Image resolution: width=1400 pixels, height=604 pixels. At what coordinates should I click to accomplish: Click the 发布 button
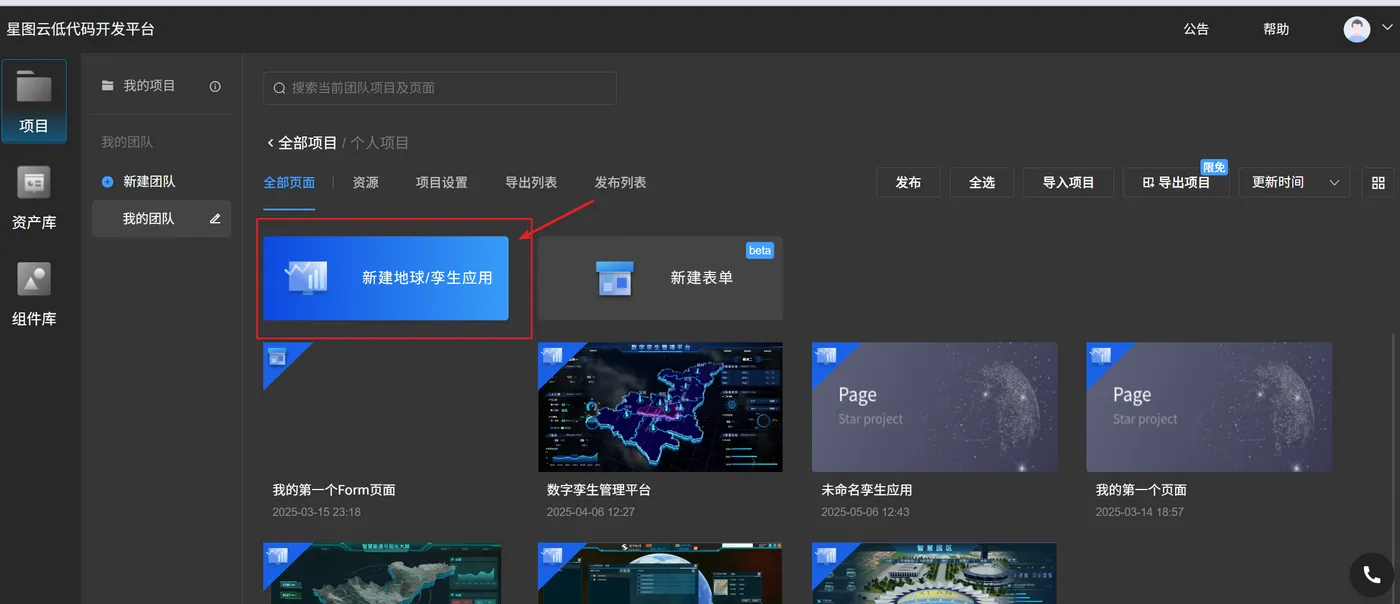(x=908, y=183)
